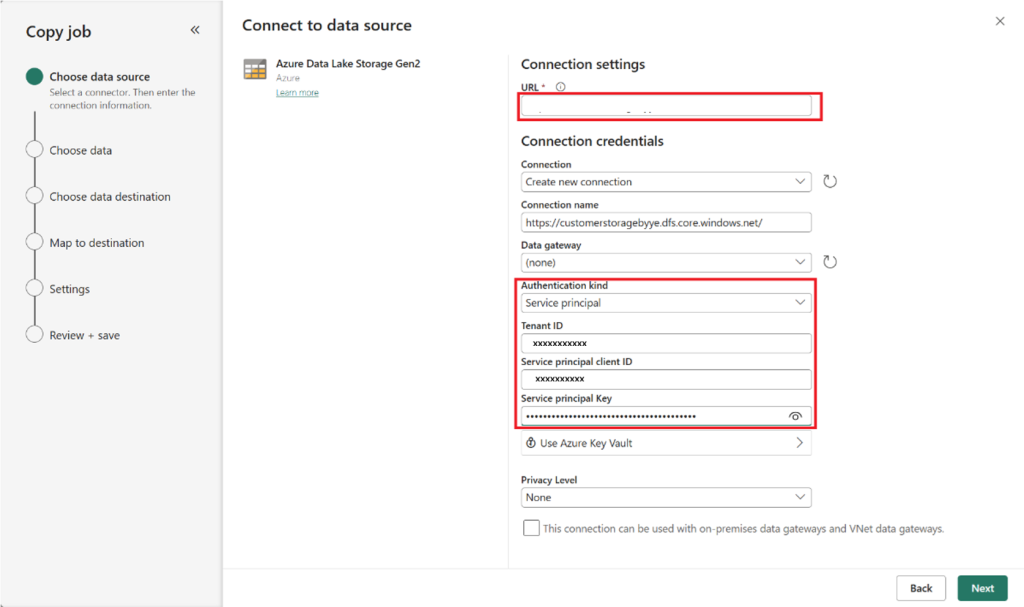Refresh the Data gateway list

(829, 262)
